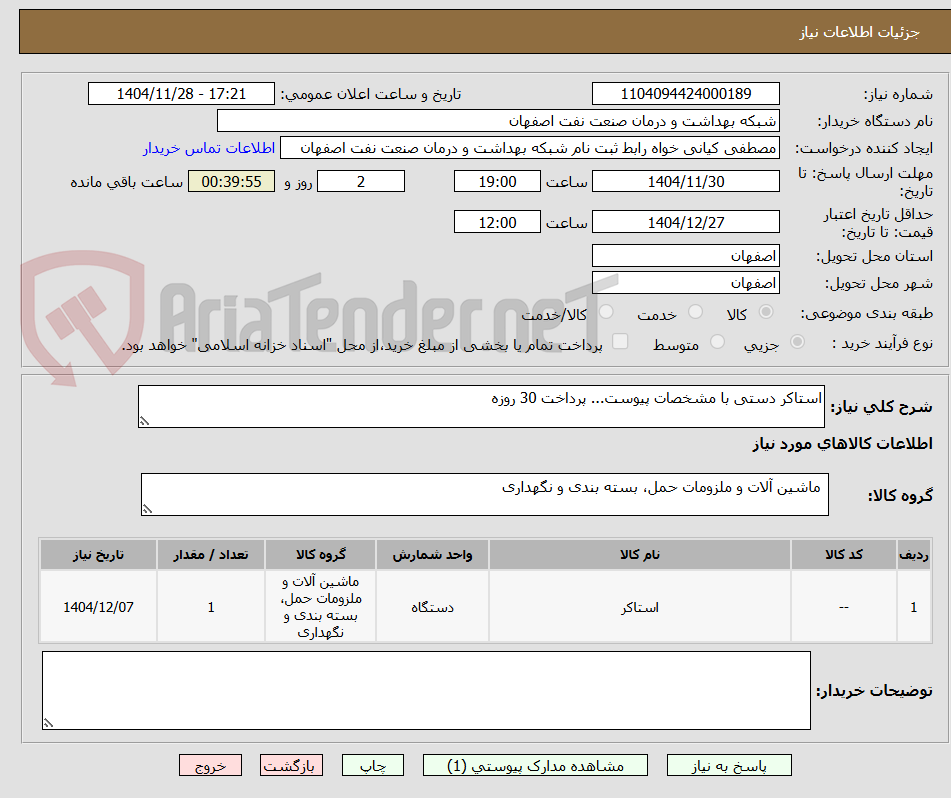Open buyer contact info link
951x798 pixels.
[x=209, y=149]
